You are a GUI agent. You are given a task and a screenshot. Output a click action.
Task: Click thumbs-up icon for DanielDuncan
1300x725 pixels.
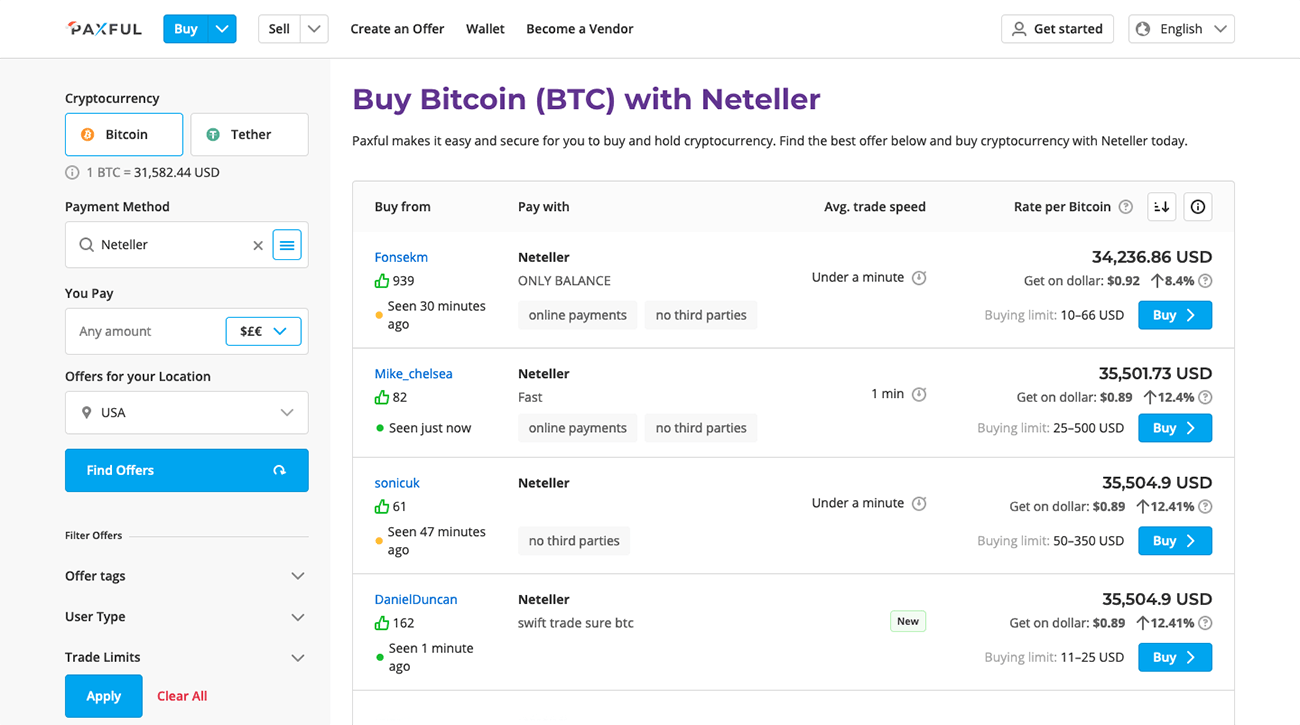[x=382, y=623]
